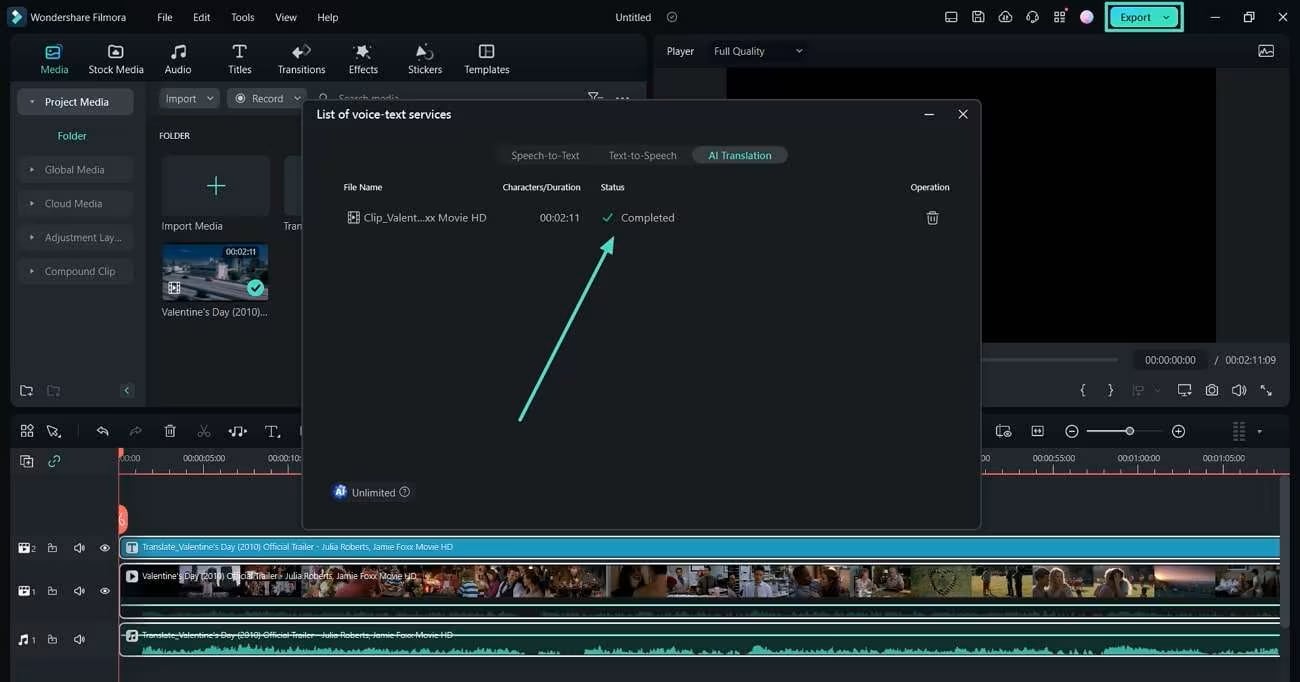
Task: Open the File menu
Action: tap(165, 17)
